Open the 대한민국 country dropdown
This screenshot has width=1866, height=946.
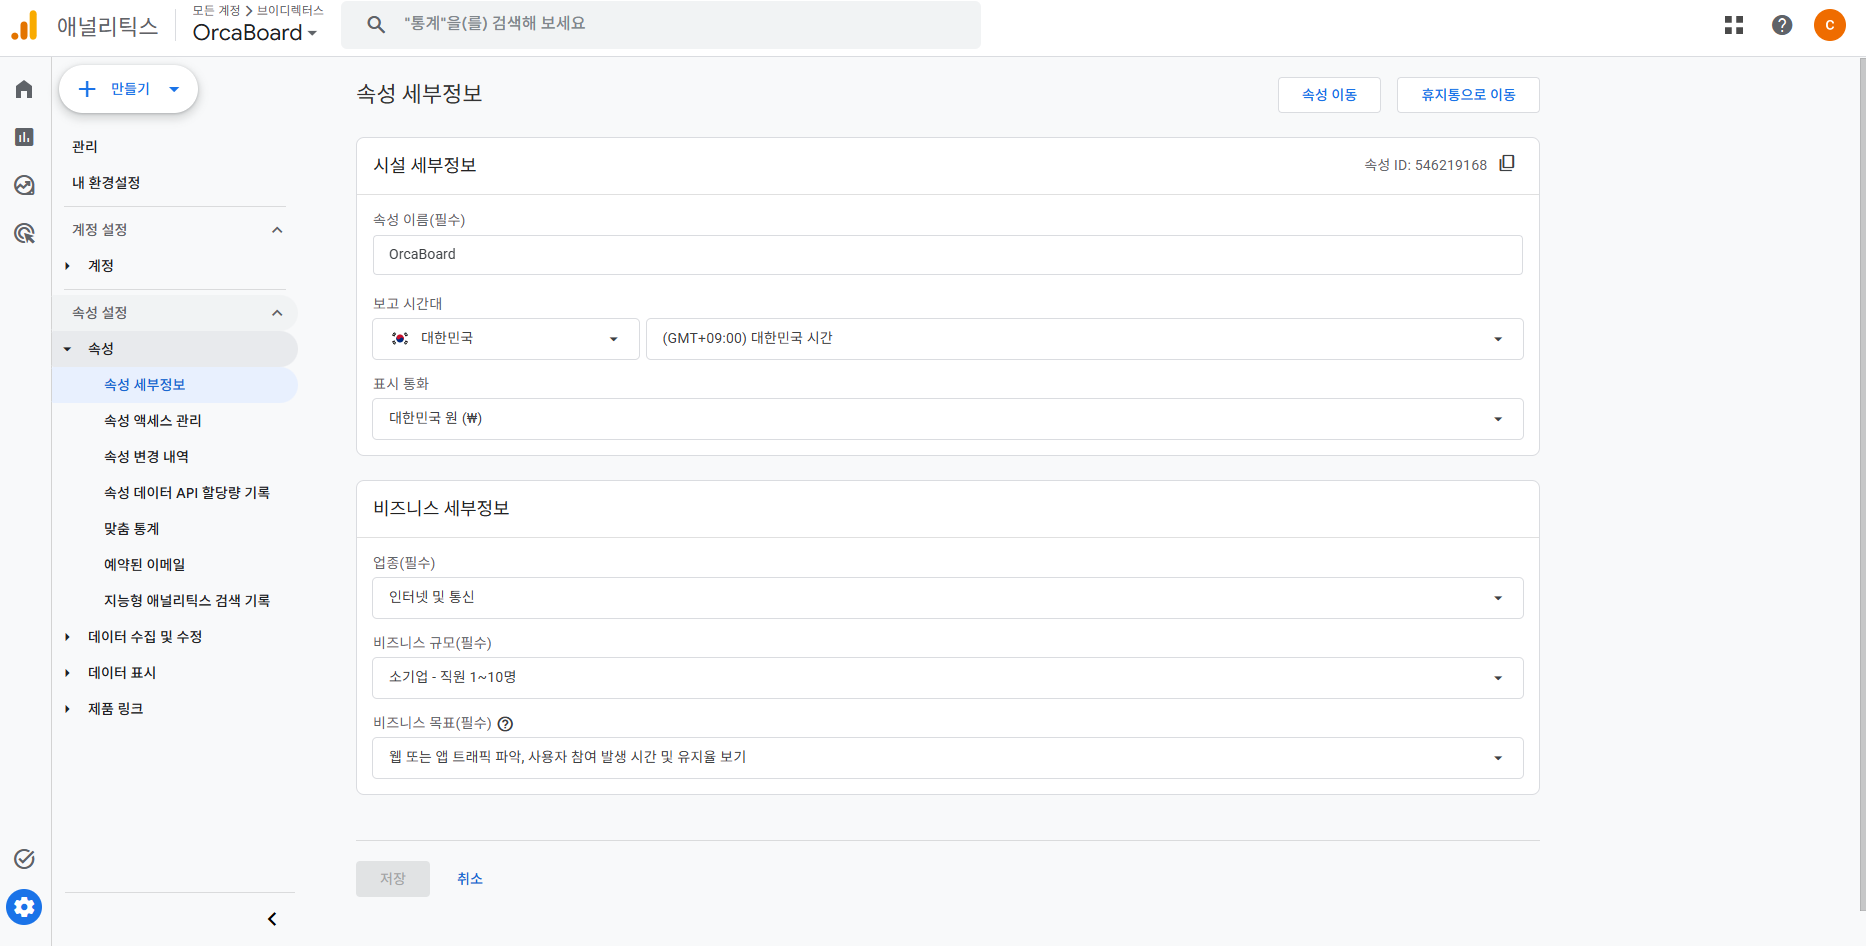click(506, 339)
